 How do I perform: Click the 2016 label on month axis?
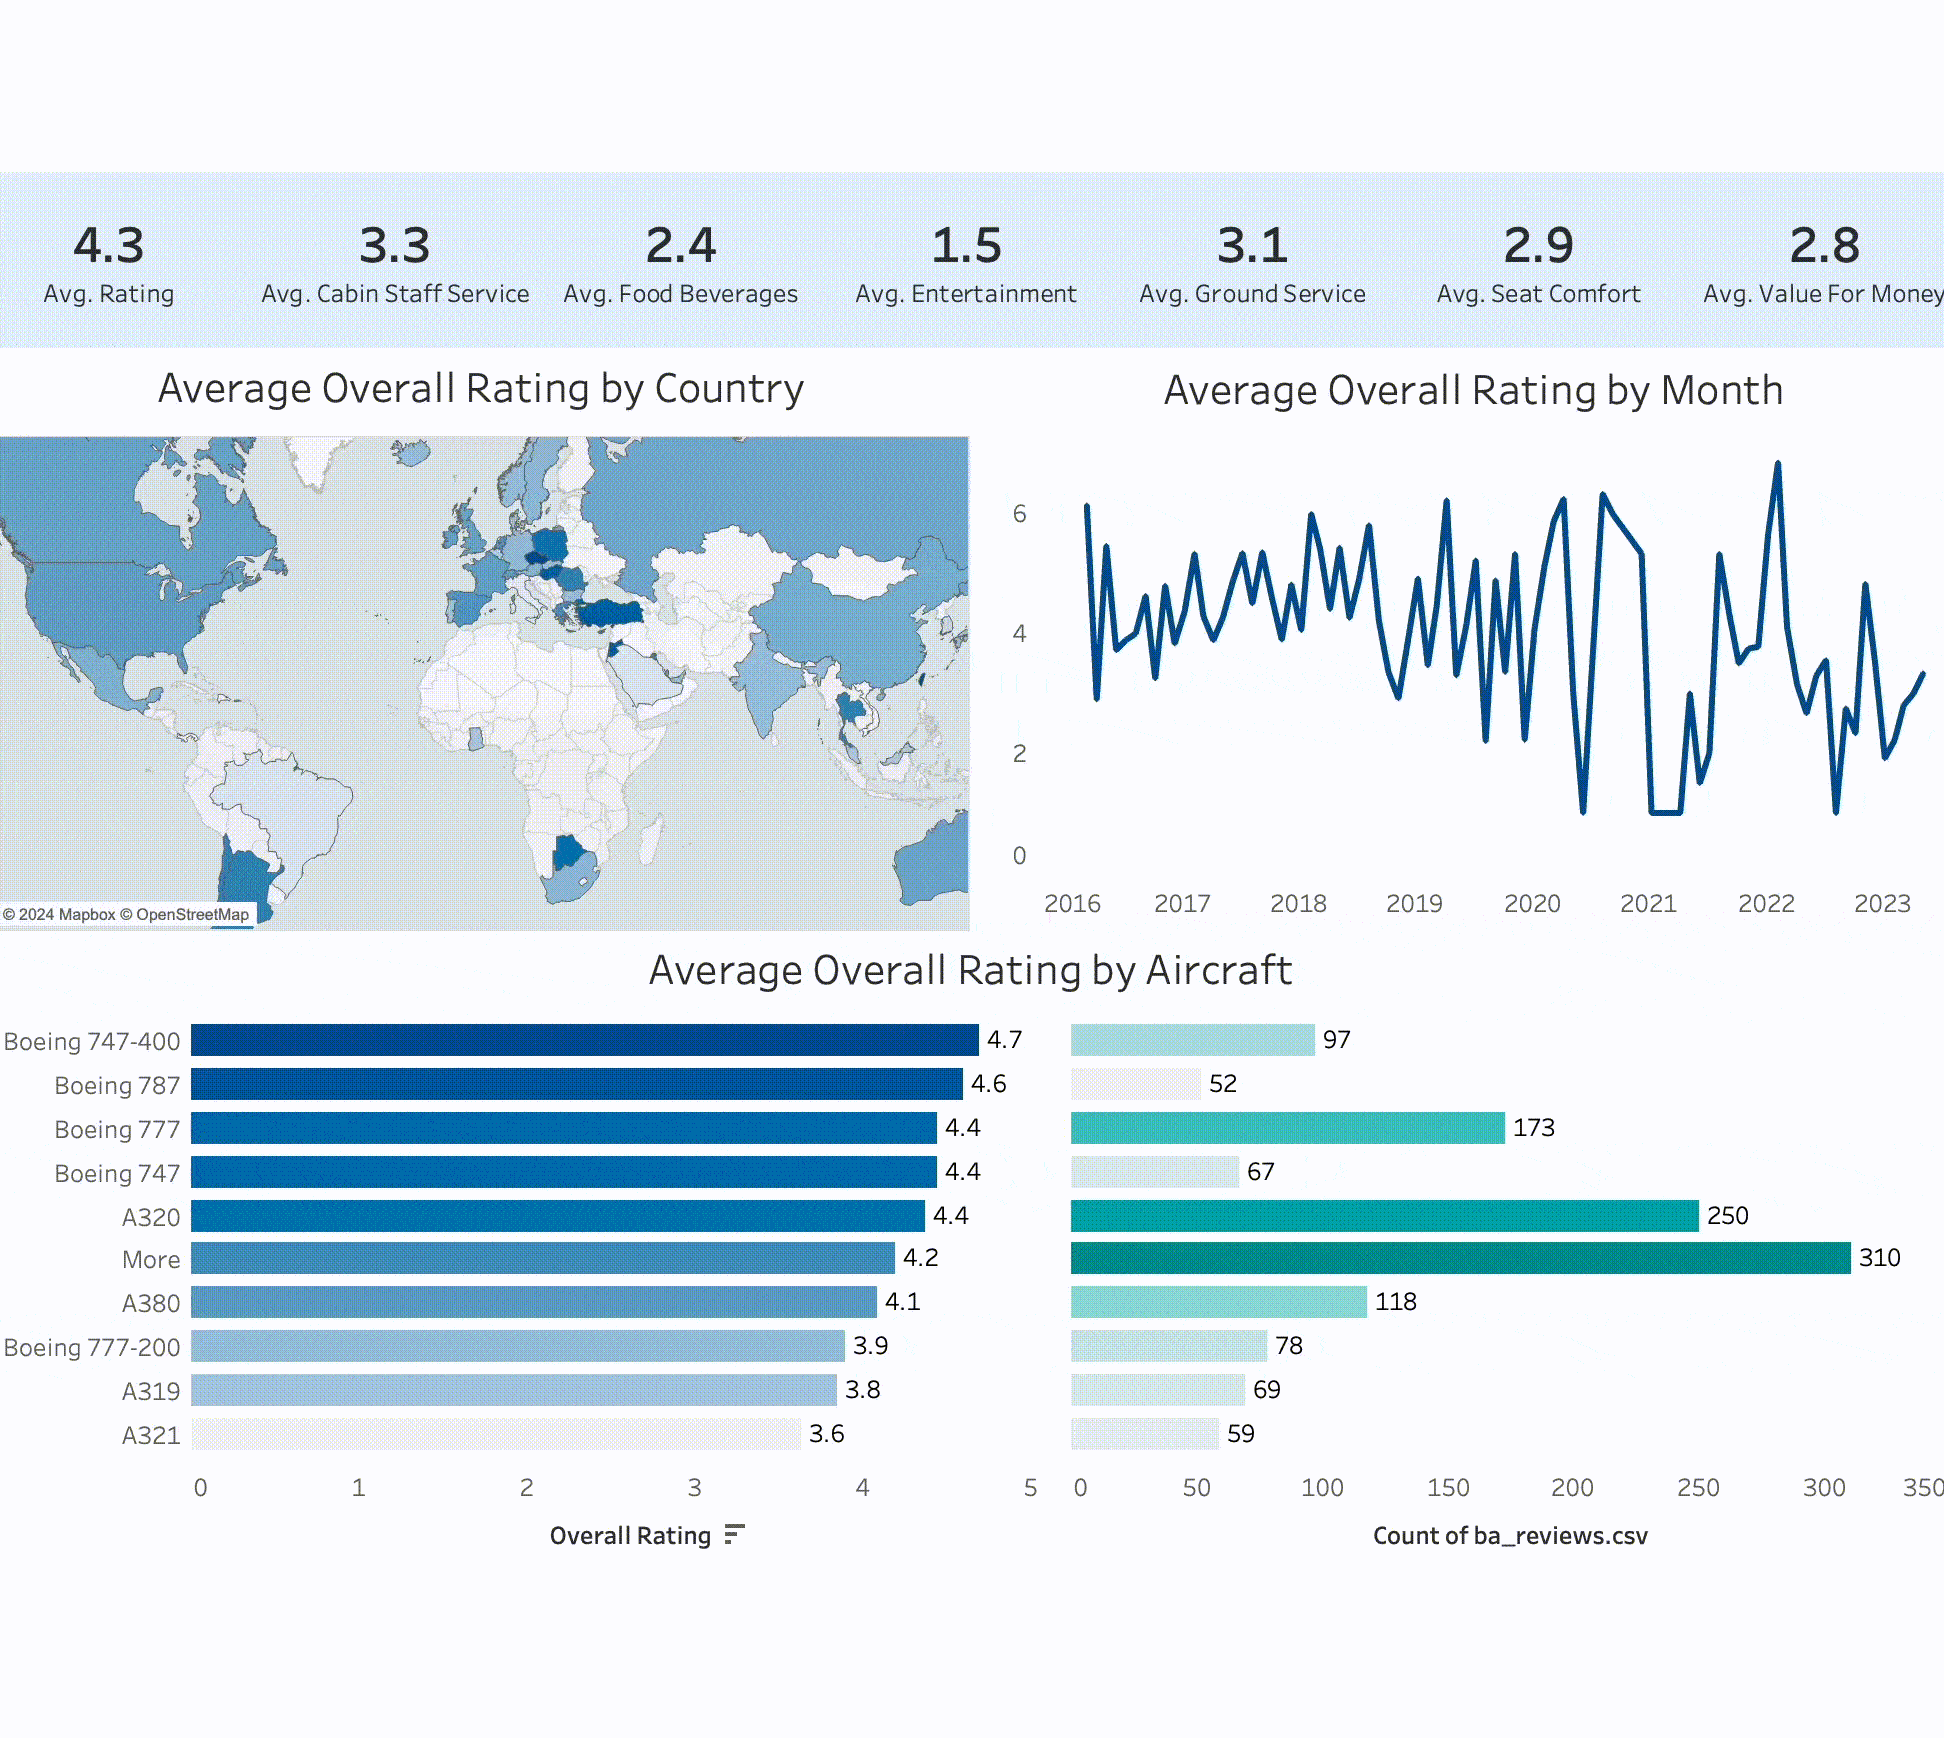point(1072,903)
